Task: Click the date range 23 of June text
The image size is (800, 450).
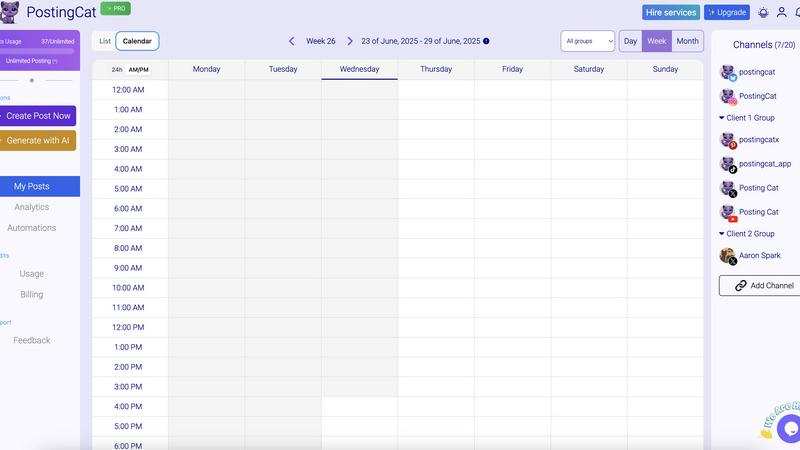Action: click(420, 41)
